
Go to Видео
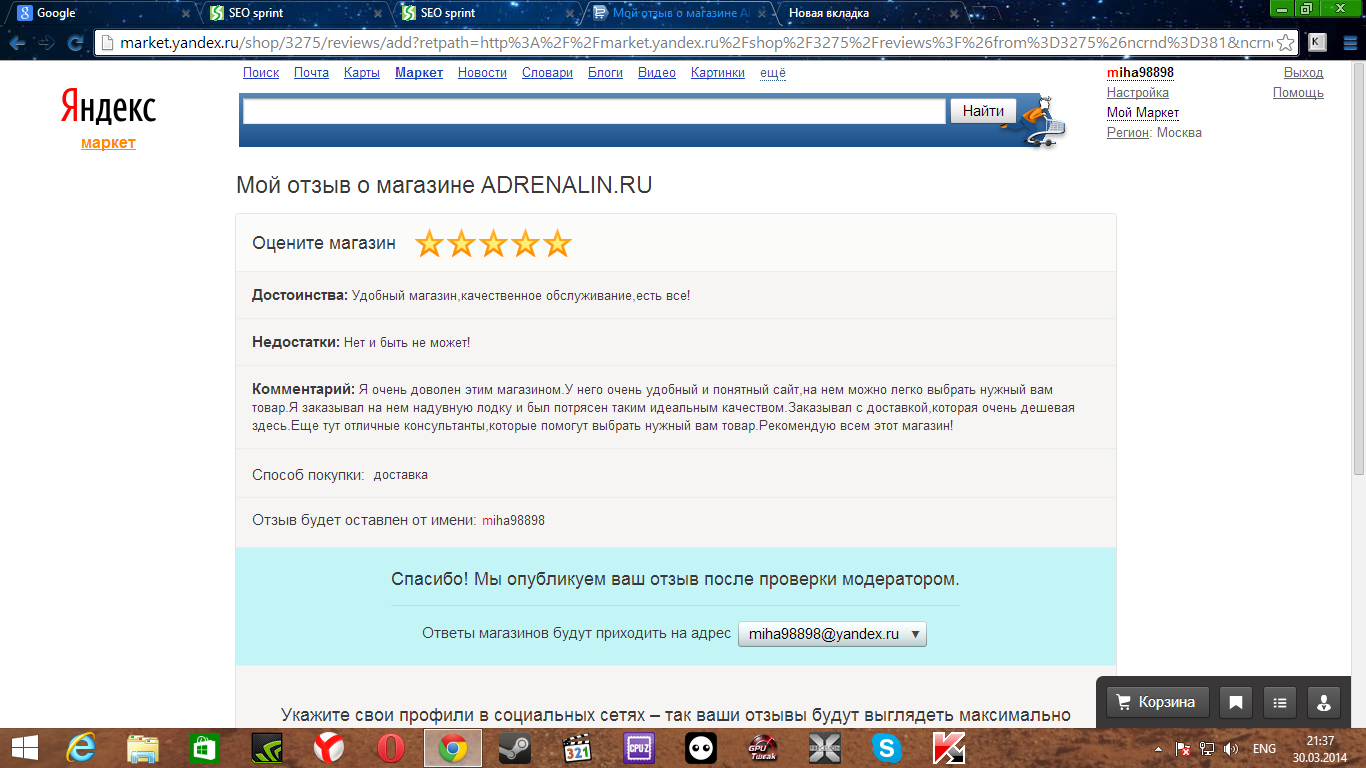tap(657, 73)
